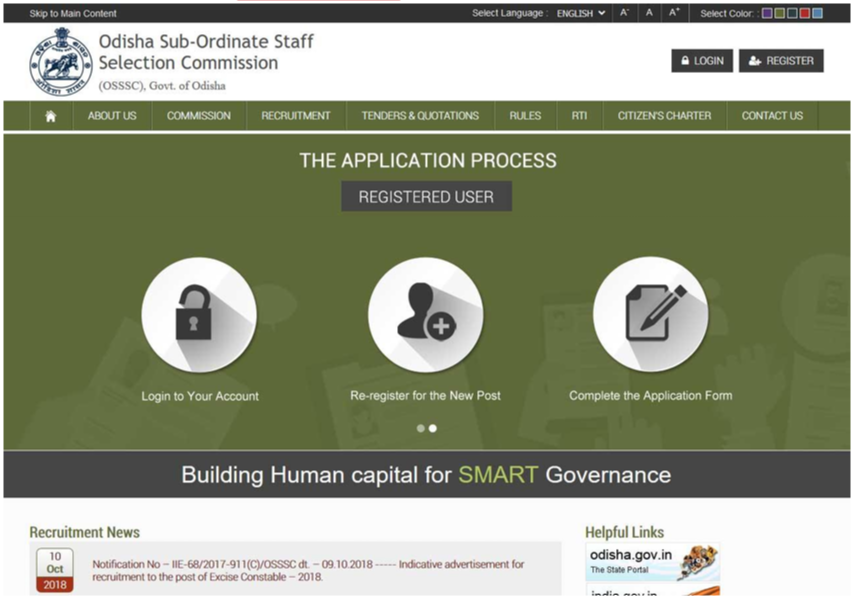The width and height of the screenshot is (851, 597).
Task: Click the pencil application form circle icon
Action: (x=650, y=315)
